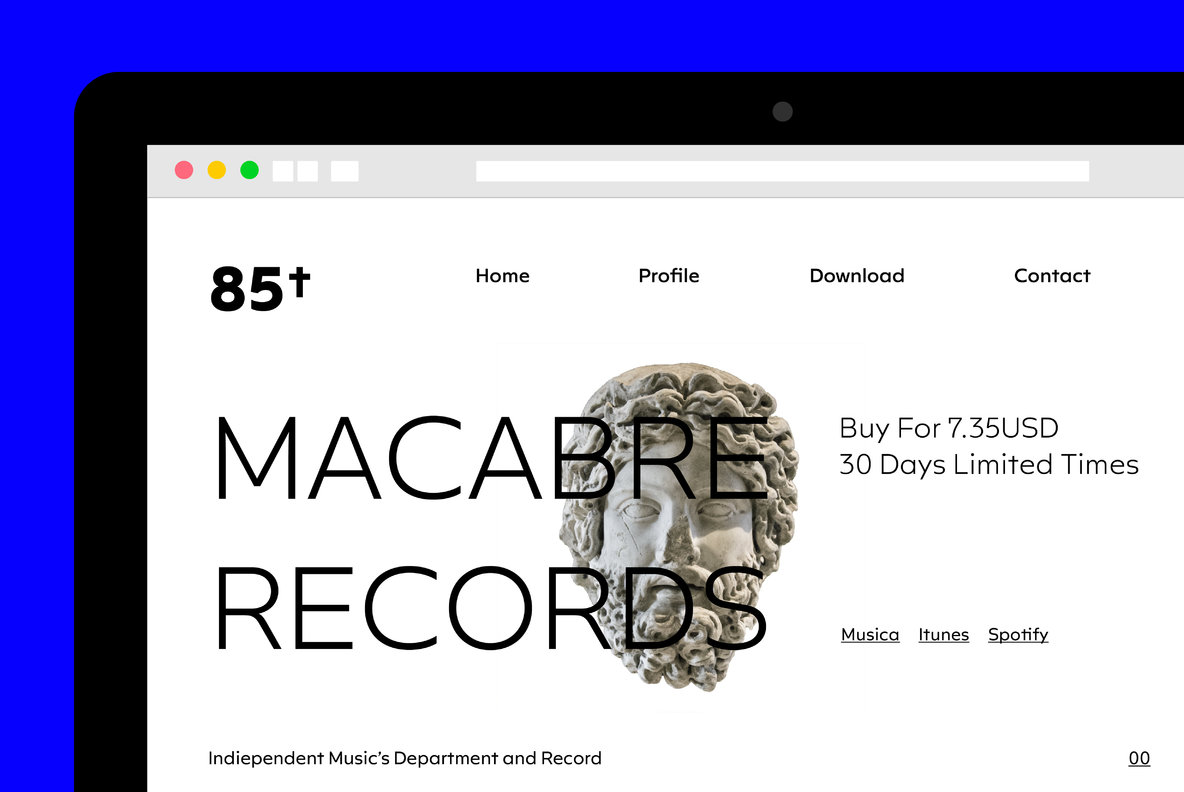Open the Download navigation link

point(856,276)
